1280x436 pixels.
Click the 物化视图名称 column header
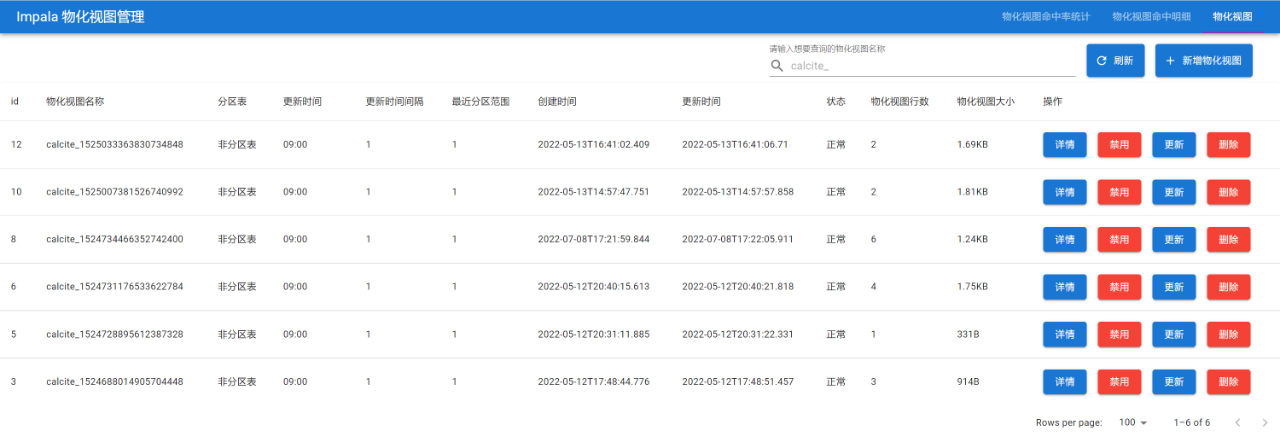75,102
